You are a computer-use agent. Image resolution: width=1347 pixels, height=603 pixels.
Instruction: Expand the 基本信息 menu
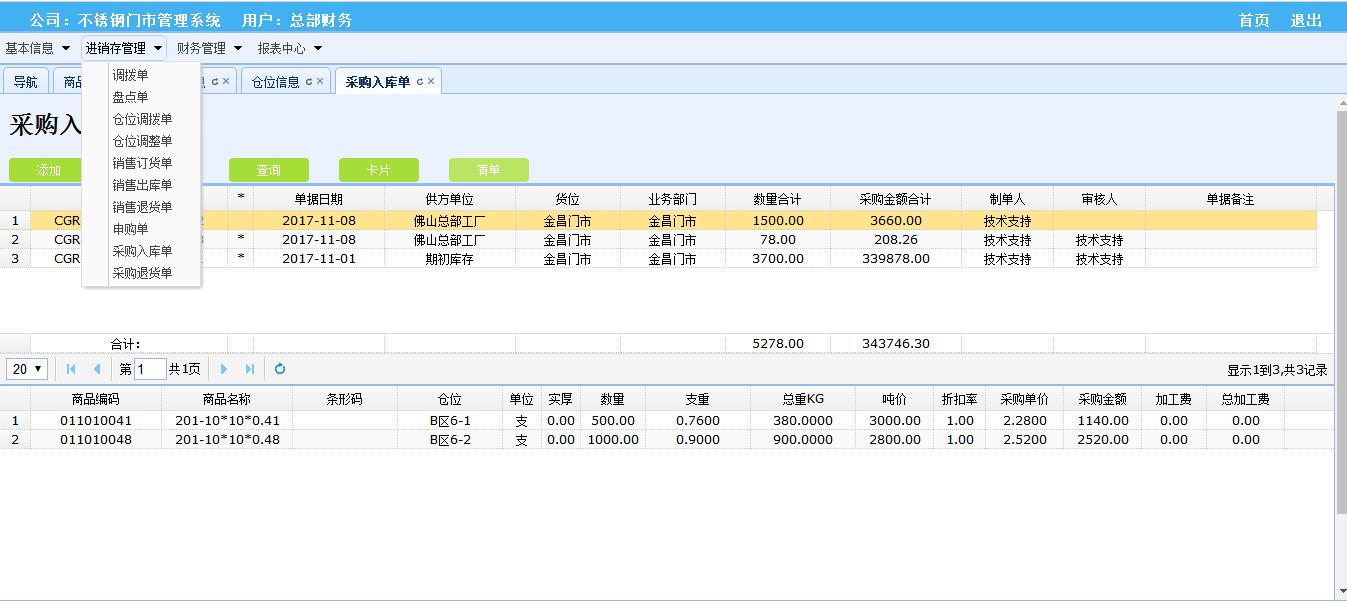38,48
